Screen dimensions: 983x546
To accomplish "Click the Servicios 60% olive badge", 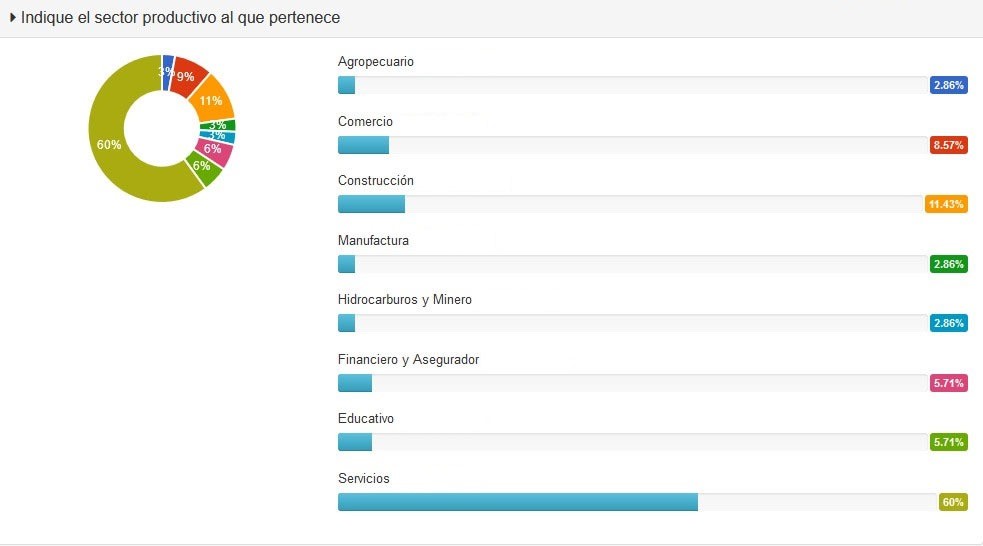I will click(953, 502).
